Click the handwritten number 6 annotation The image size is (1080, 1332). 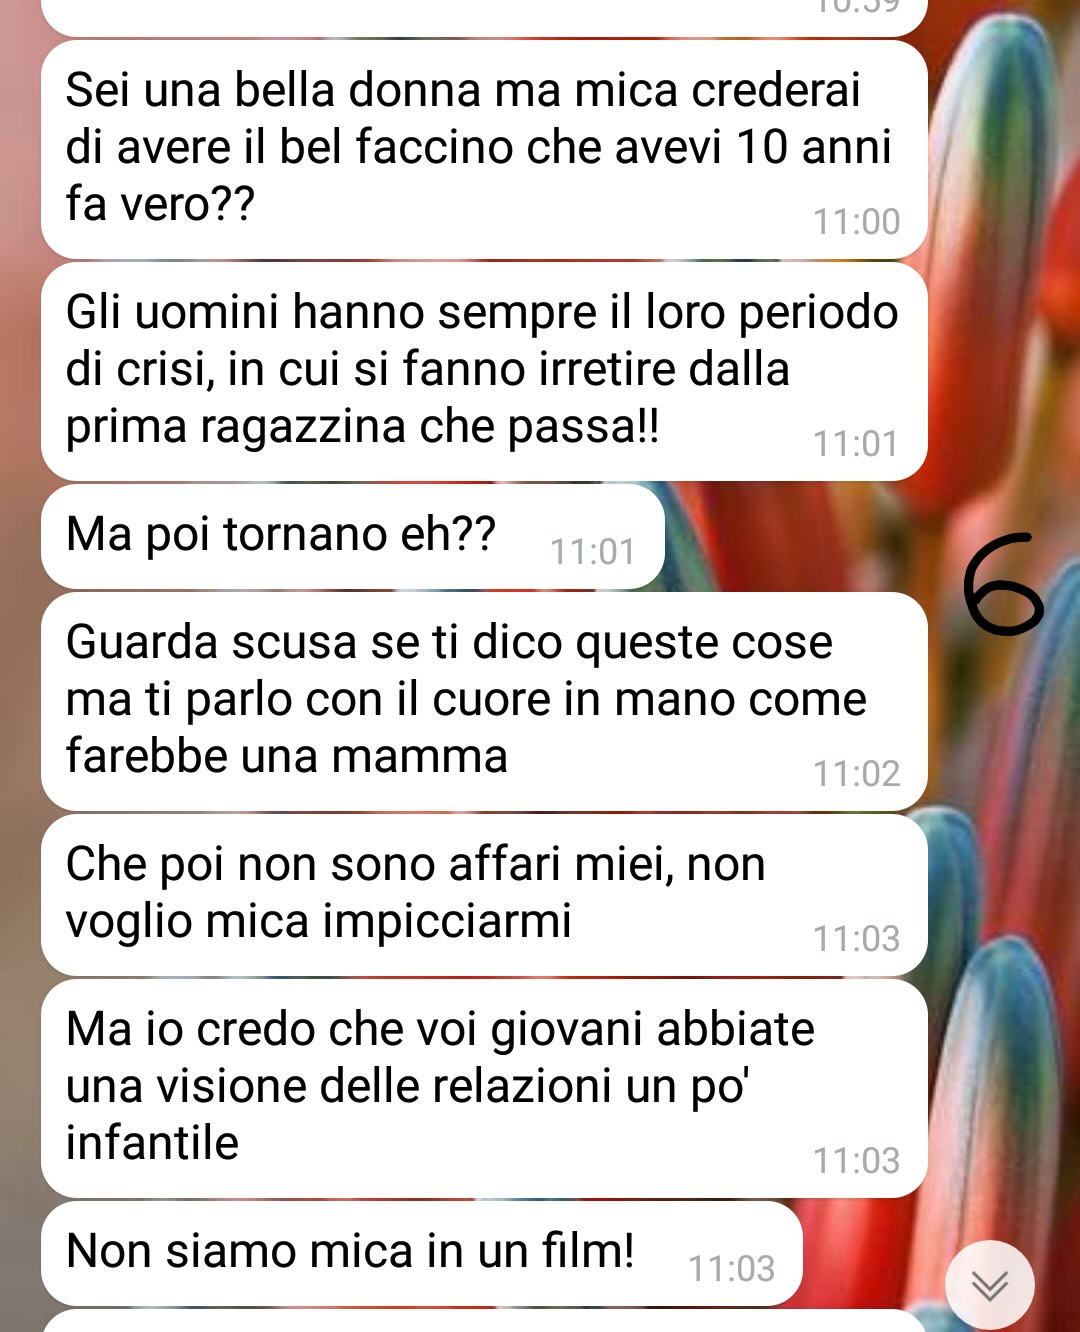[x=1003, y=584]
